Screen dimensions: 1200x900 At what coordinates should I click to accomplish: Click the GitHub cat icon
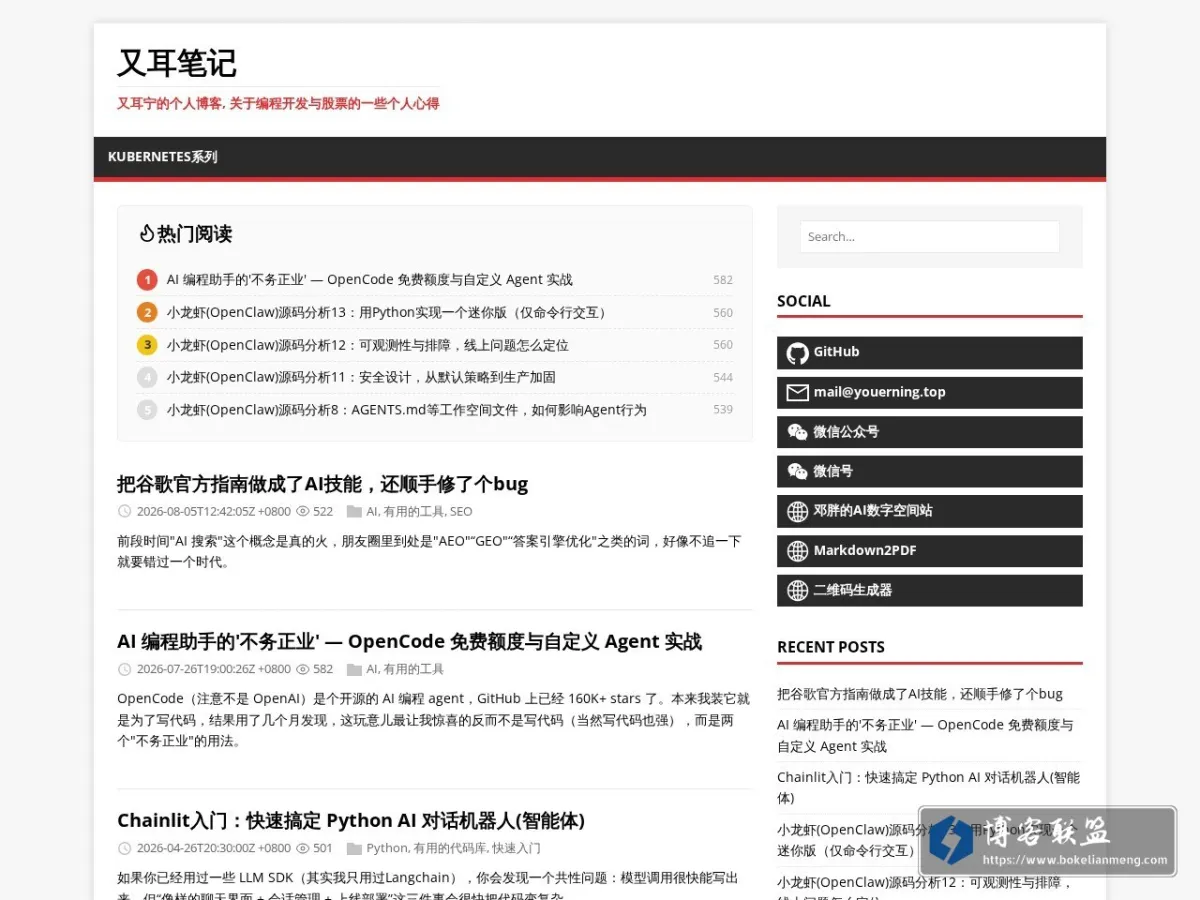797,353
